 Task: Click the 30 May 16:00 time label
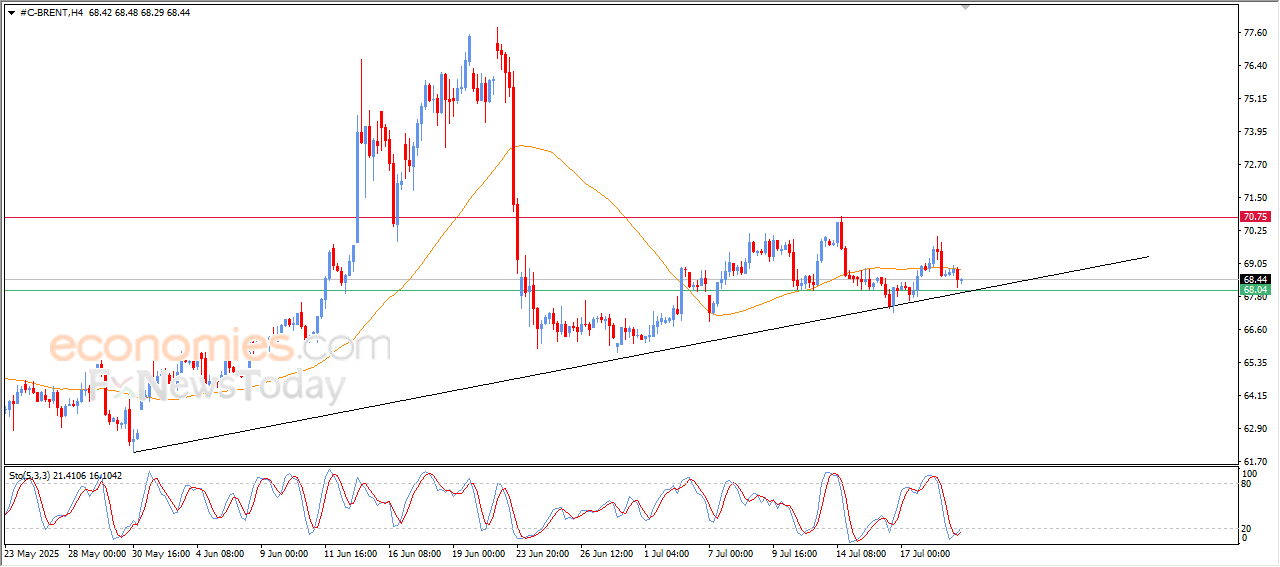(x=161, y=553)
